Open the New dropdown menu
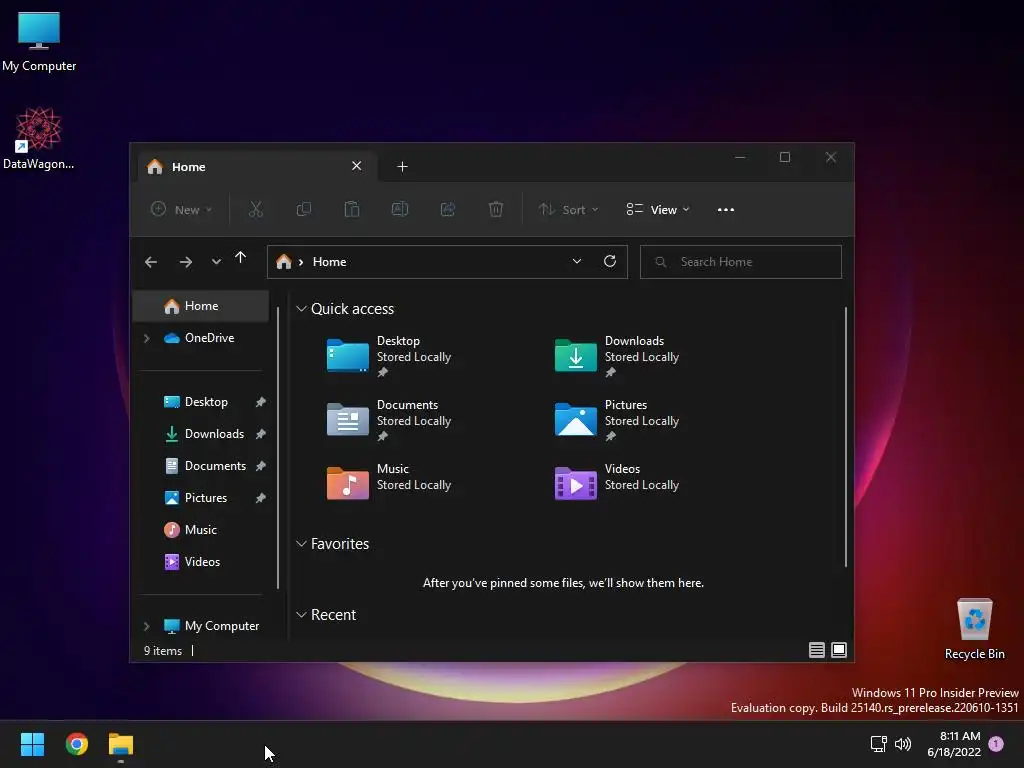The height and width of the screenshot is (768, 1024). click(x=181, y=210)
